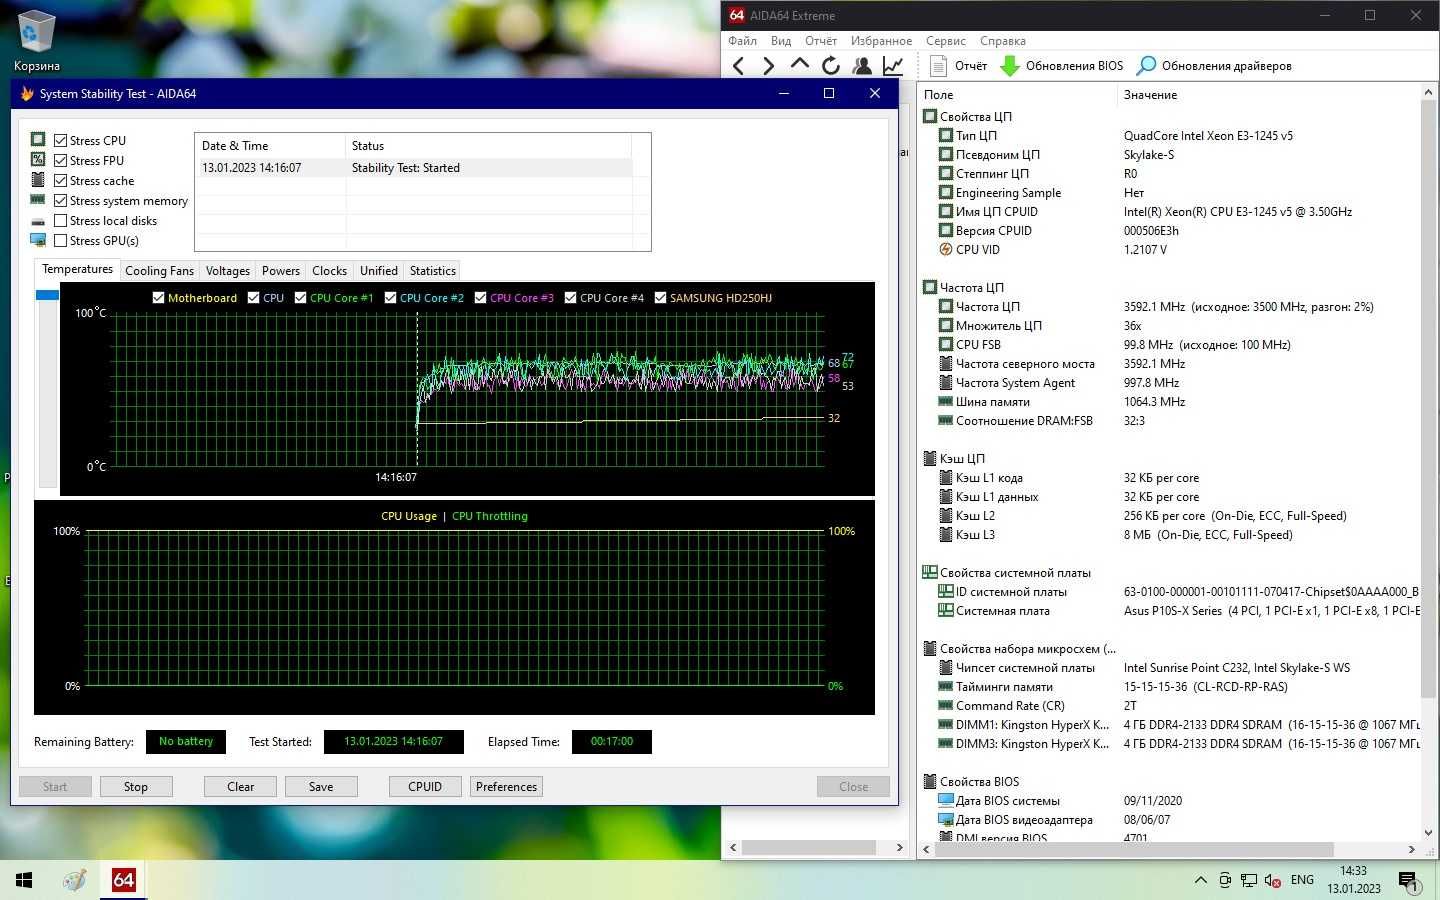1440x900 pixels.
Task: Open the user profile icon in AIDA64 toolbar
Action: pyautogui.click(x=862, y=66)
